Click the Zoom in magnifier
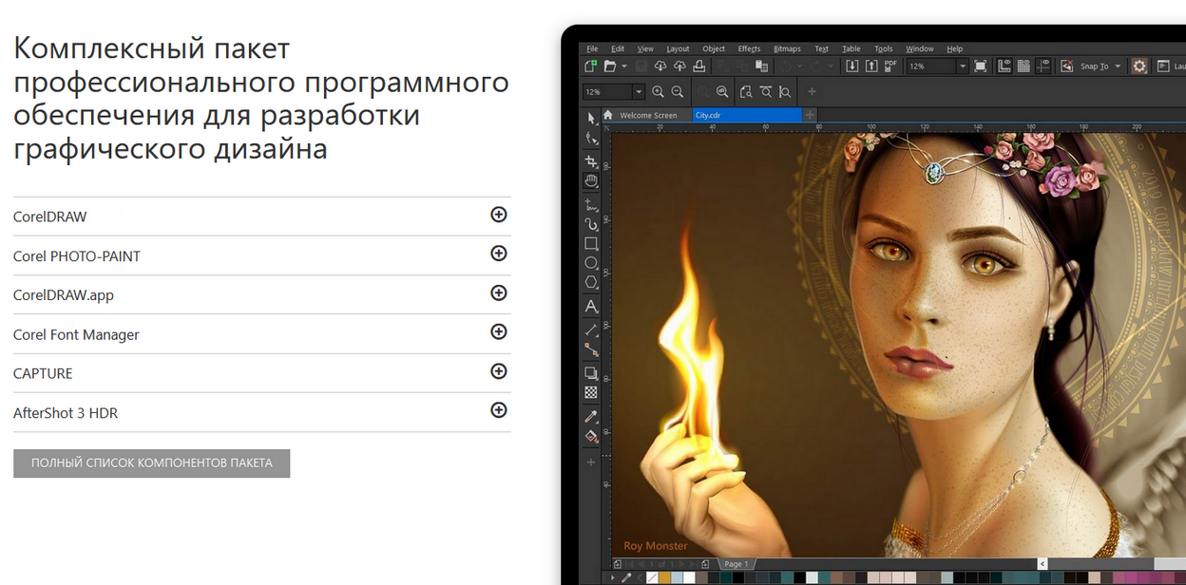Image resolution: width=1186 pixels, height=585 pixels. (x=658, y=92)
